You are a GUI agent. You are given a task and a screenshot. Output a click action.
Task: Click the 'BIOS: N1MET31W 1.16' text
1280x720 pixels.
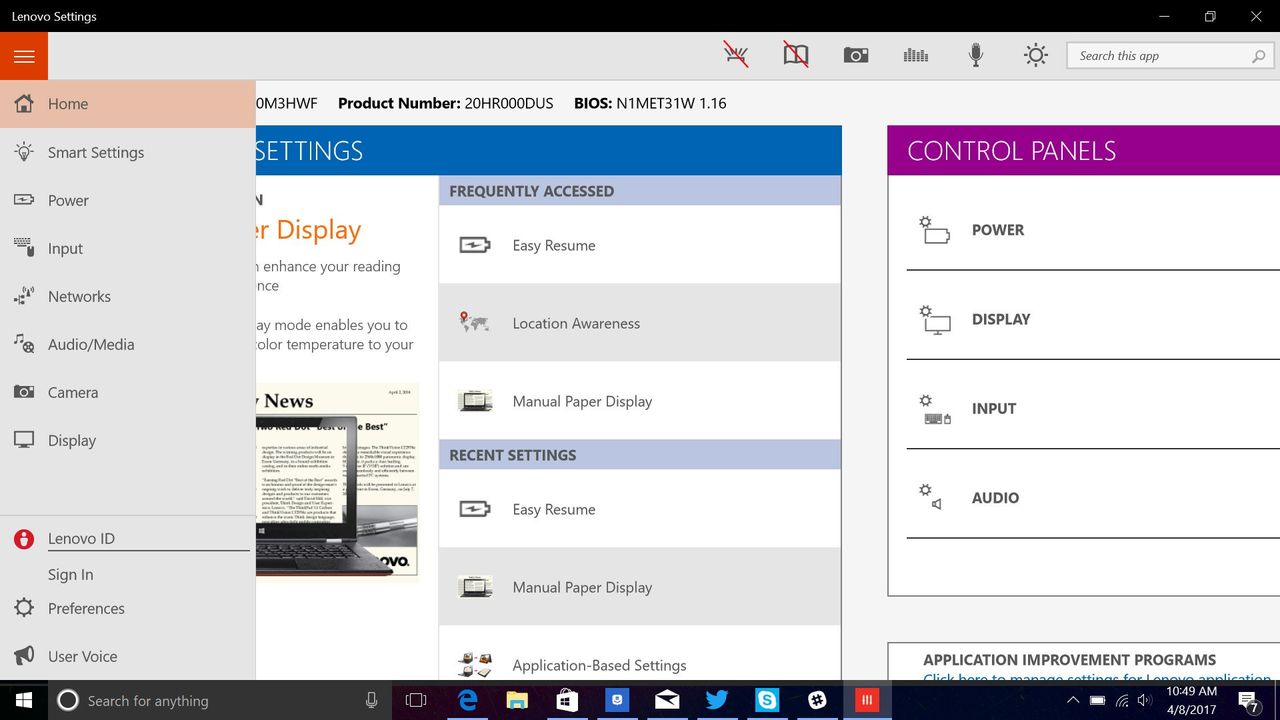pyautogui.click(x=650, y=103)
